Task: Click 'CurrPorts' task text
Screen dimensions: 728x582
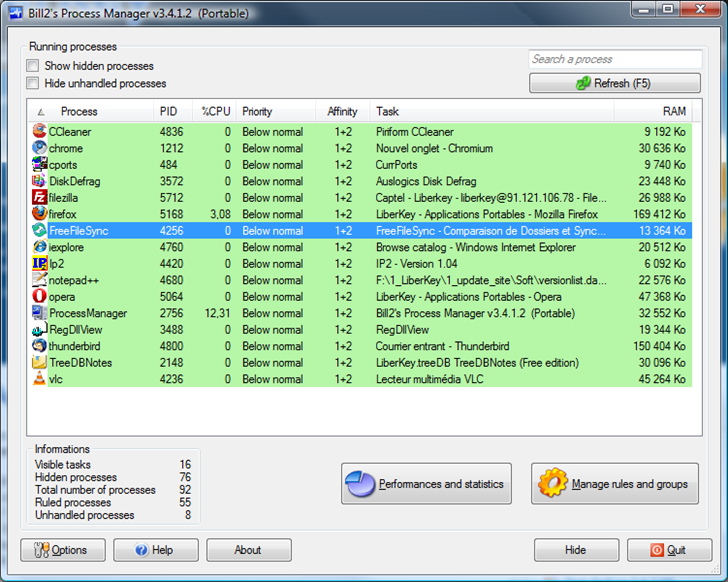Action: coord(396,165)
